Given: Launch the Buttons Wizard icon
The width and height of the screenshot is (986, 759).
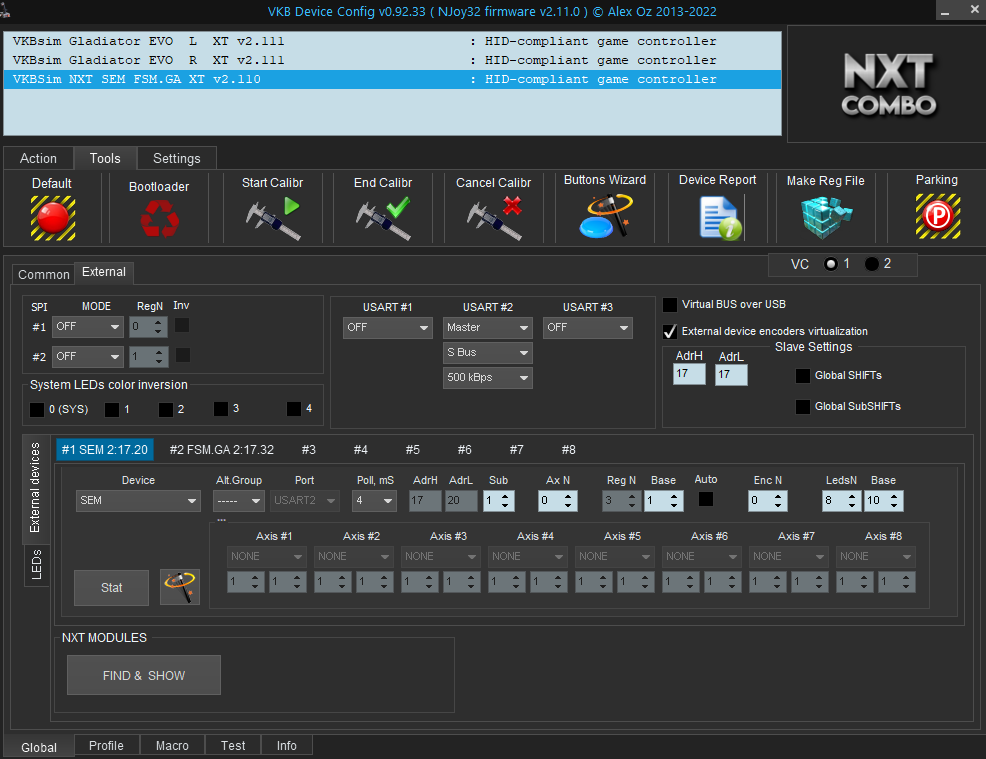Looking at the screenshot, I should coord(605,216).
